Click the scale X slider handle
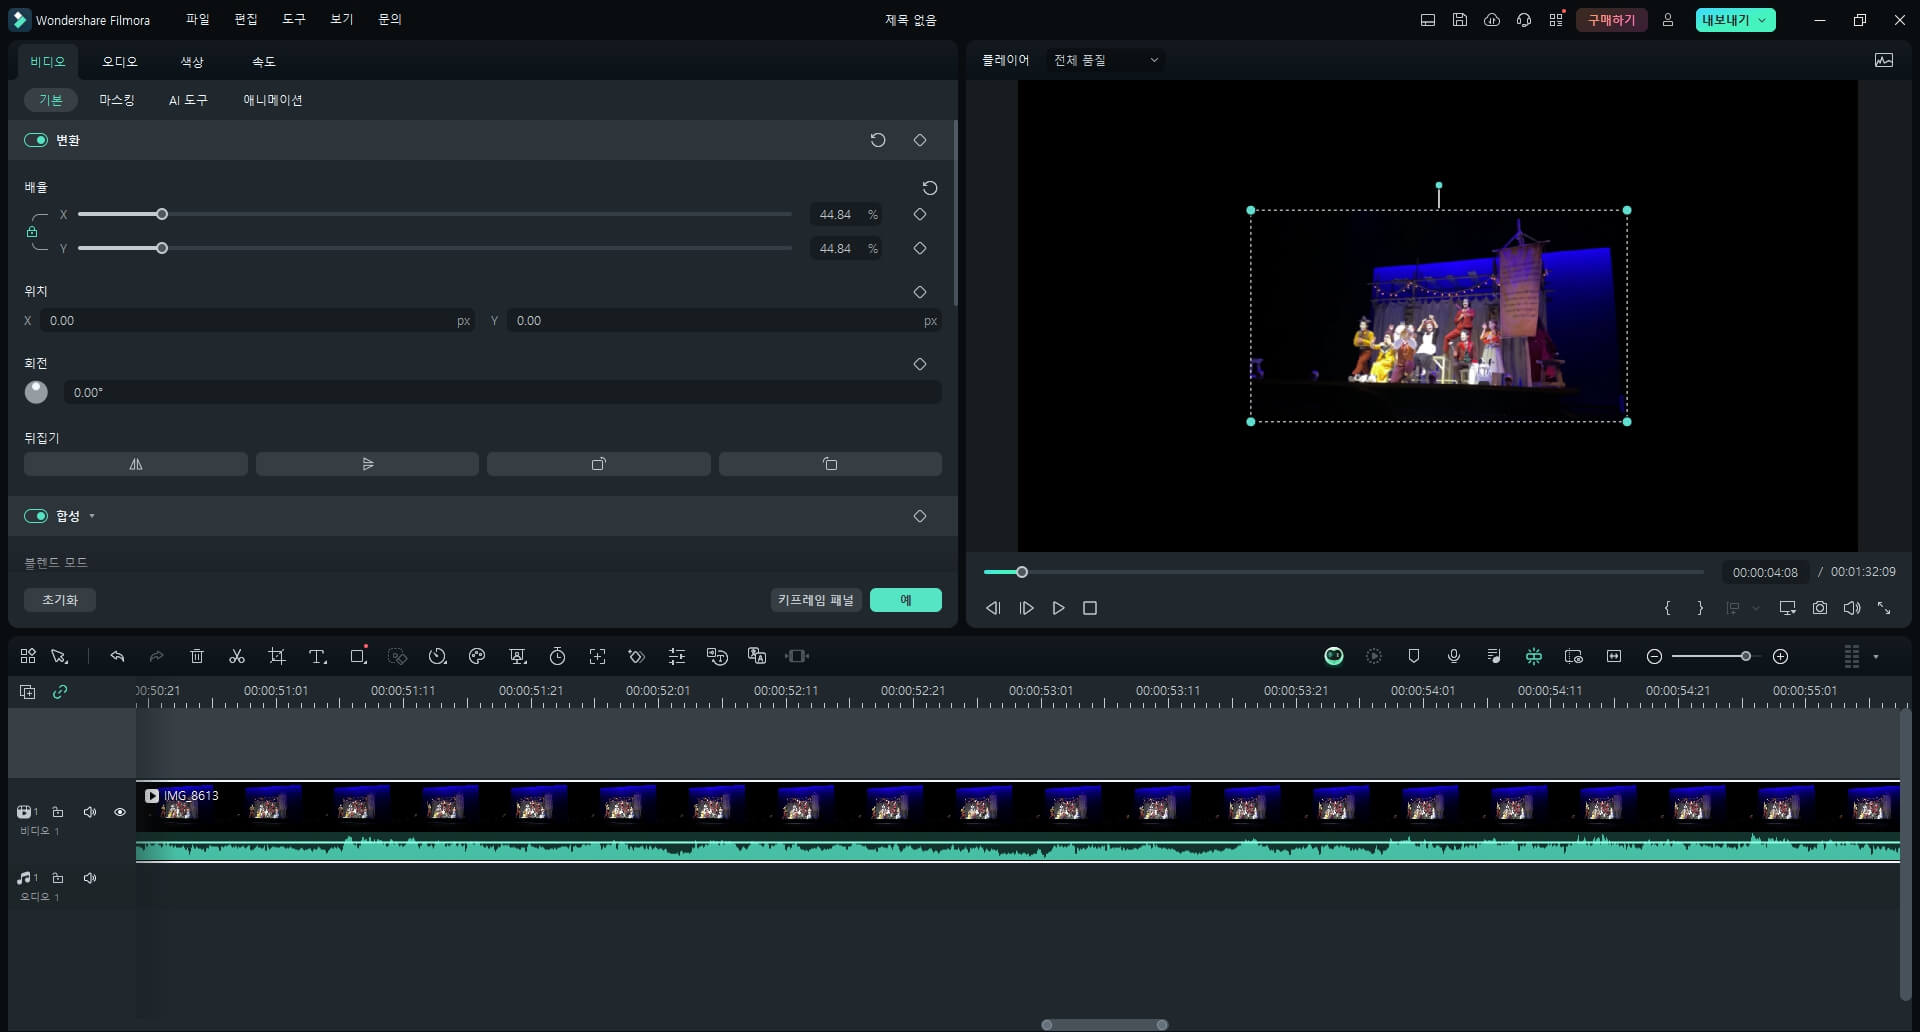This screenshot has height=1032, width=1920. [162, 214]
